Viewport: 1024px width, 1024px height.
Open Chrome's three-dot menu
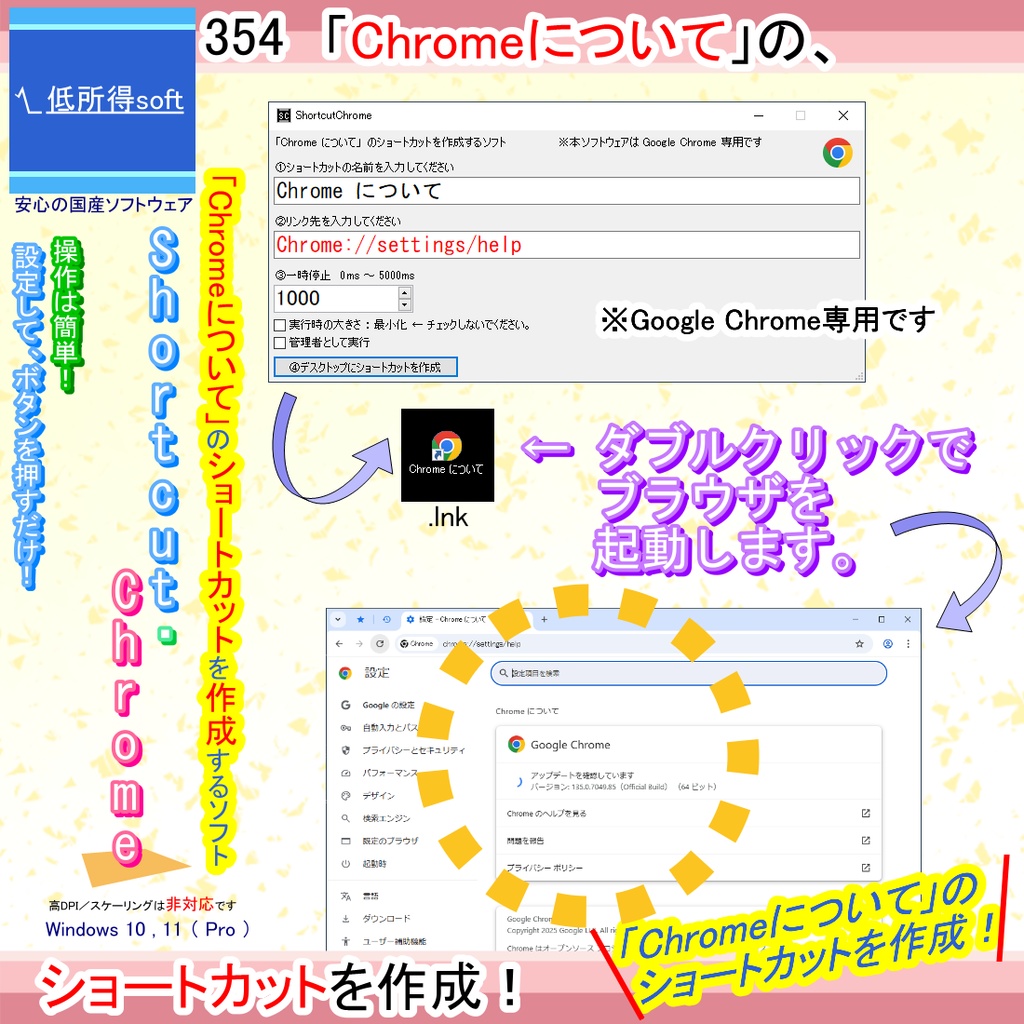(x=908, y=643)
